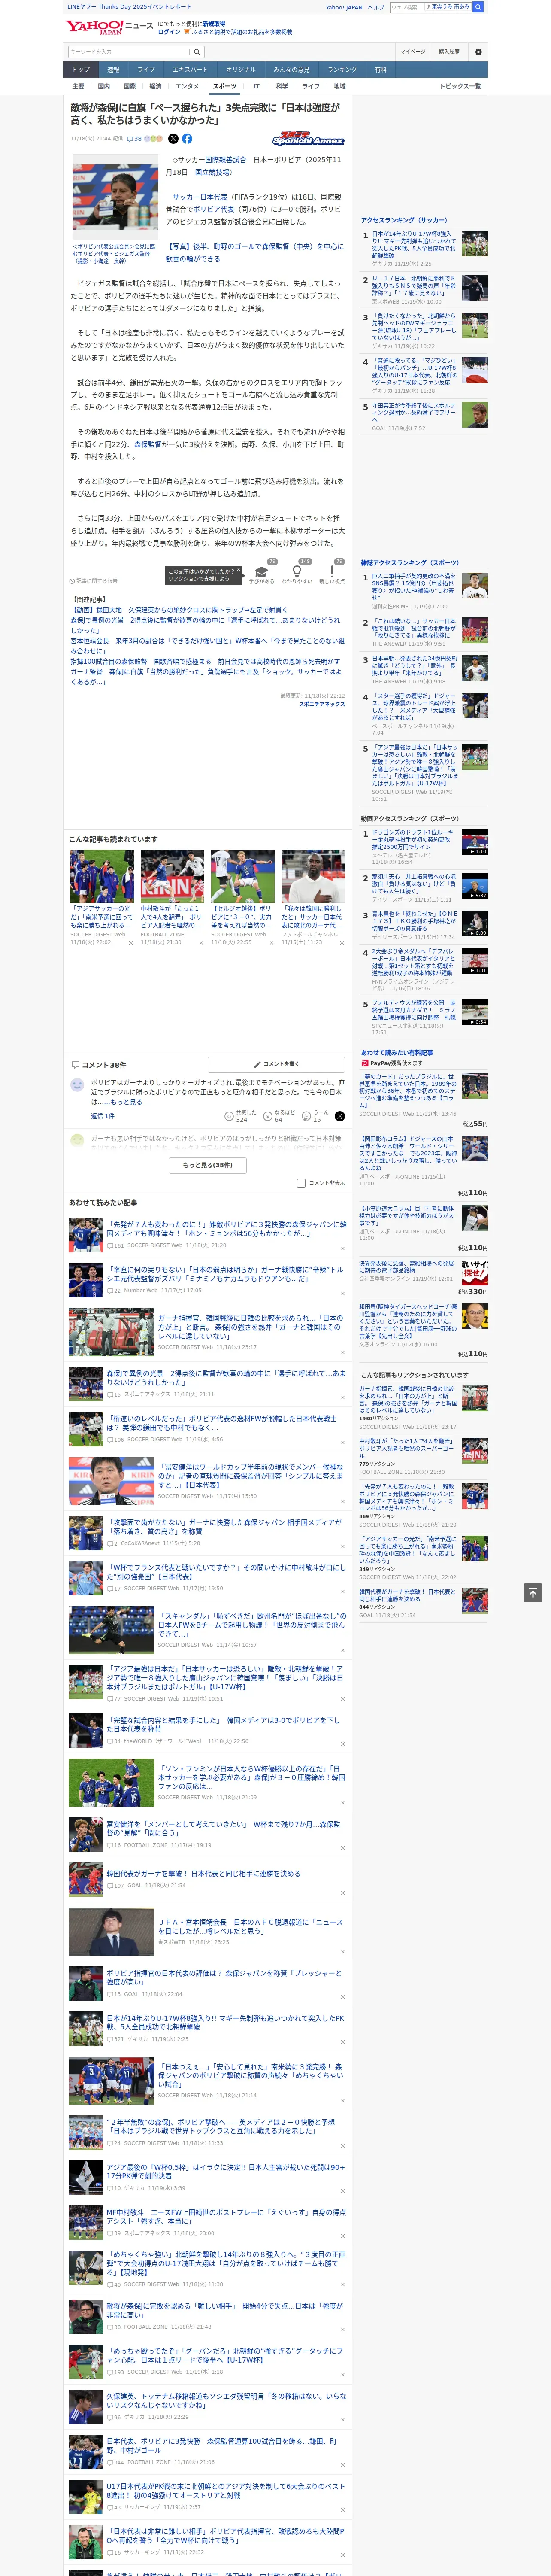Focus the ウェブ検索 input at top
Screen dimensions: 551x2576
click(407, 7)
